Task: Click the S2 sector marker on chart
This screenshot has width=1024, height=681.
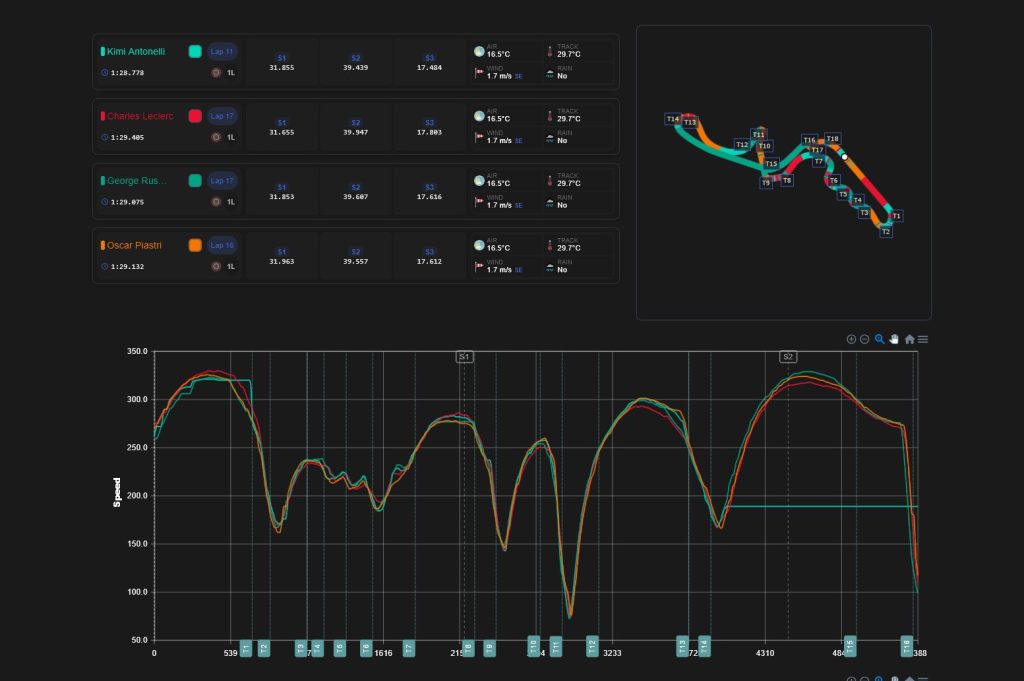Action: (x=788, y=357)
